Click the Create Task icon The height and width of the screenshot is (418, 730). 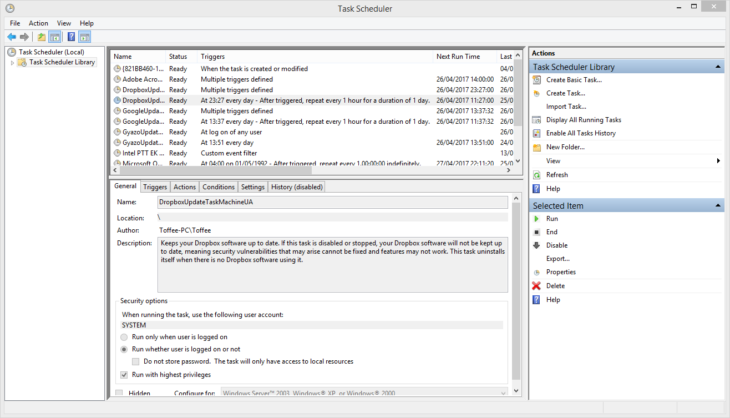(x=536, y=94)
